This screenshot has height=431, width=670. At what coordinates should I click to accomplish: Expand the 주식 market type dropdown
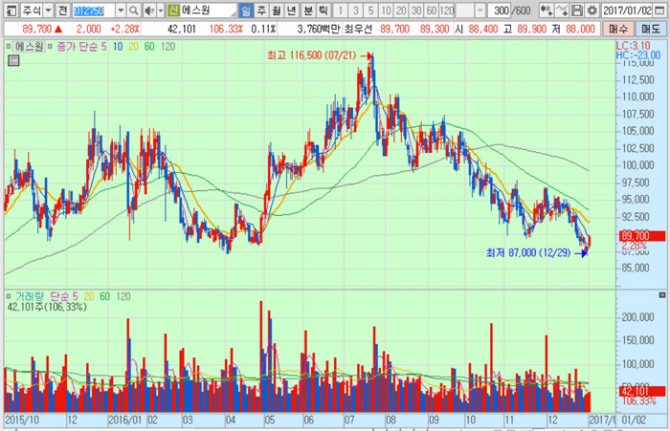(49, 9)
